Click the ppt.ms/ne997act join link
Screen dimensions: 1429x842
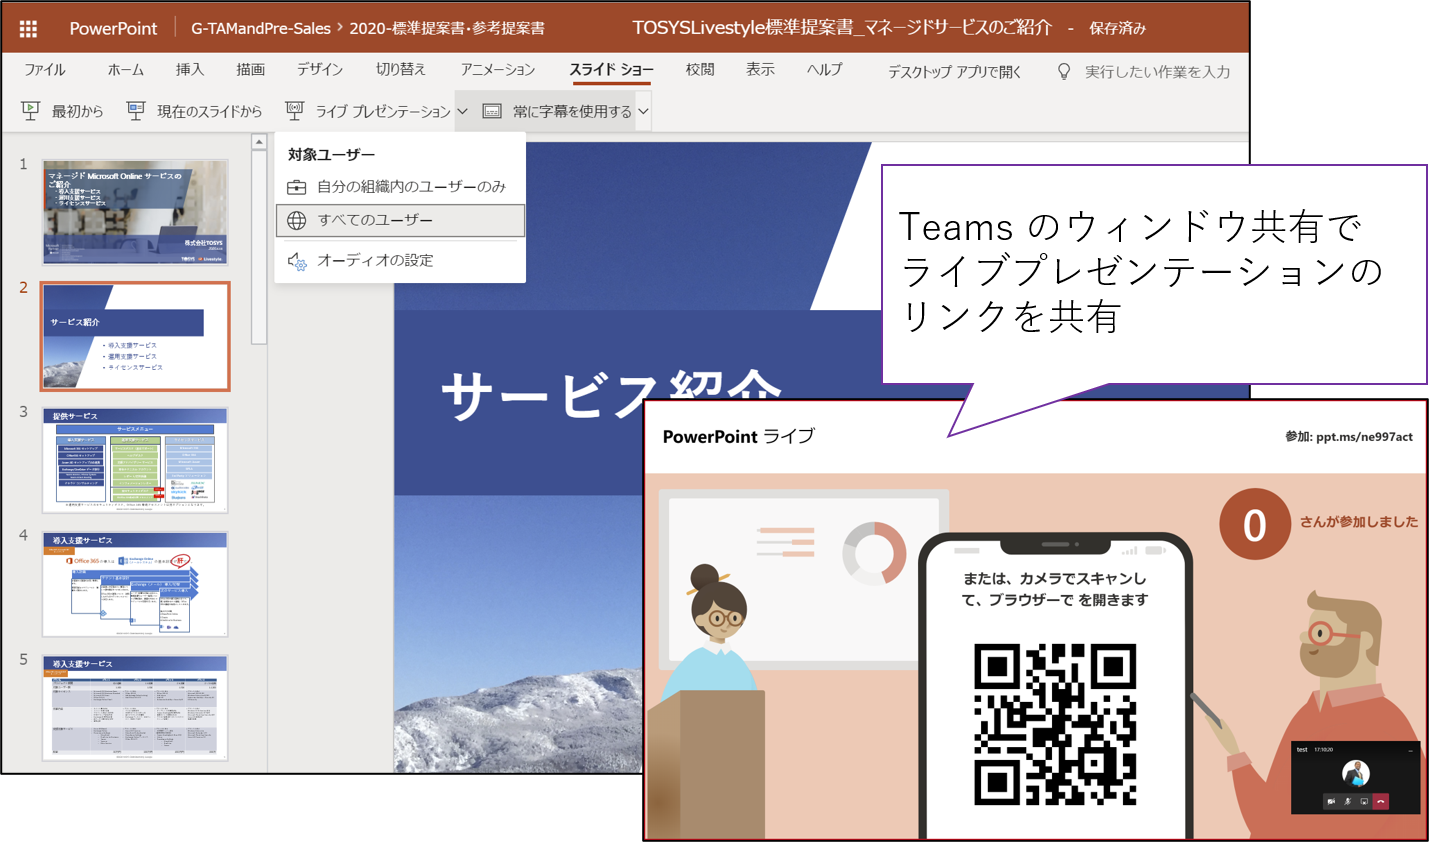click(x=1364, y=437)
